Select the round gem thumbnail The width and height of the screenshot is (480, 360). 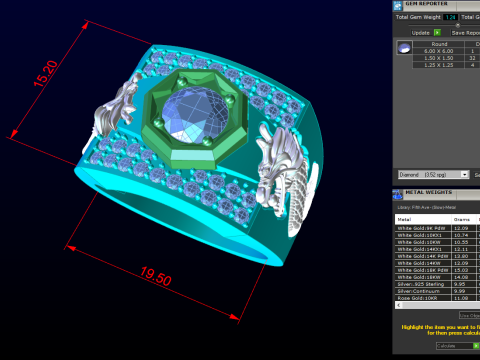pos(404,48)
